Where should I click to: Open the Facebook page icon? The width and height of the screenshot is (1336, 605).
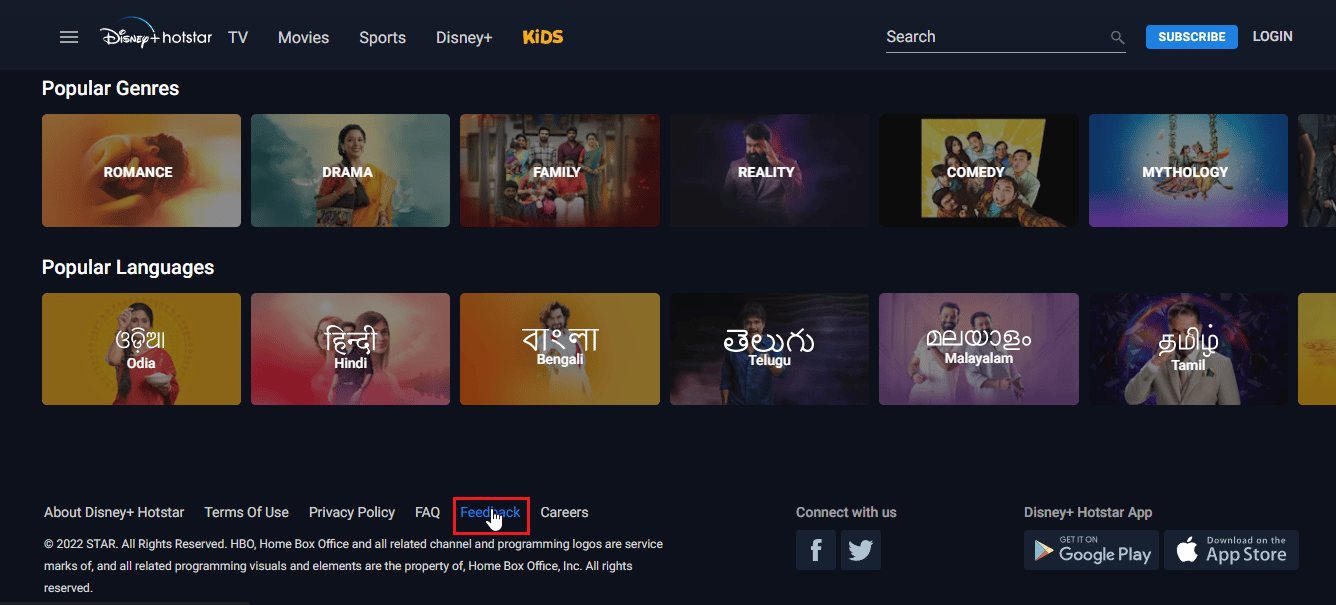(816, 550)
